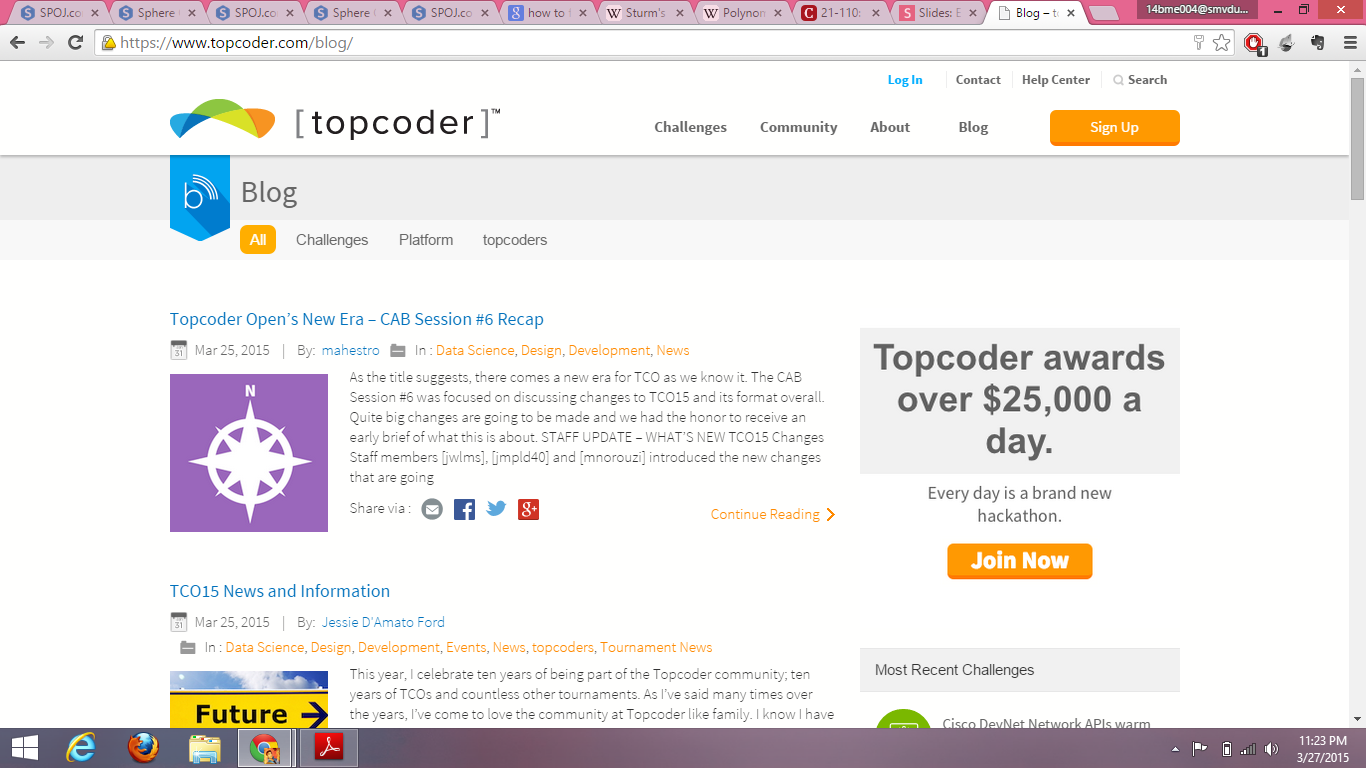Switch to the Slides tab
This screenshot has width=1366, height=768.
[x=939, y=13]
